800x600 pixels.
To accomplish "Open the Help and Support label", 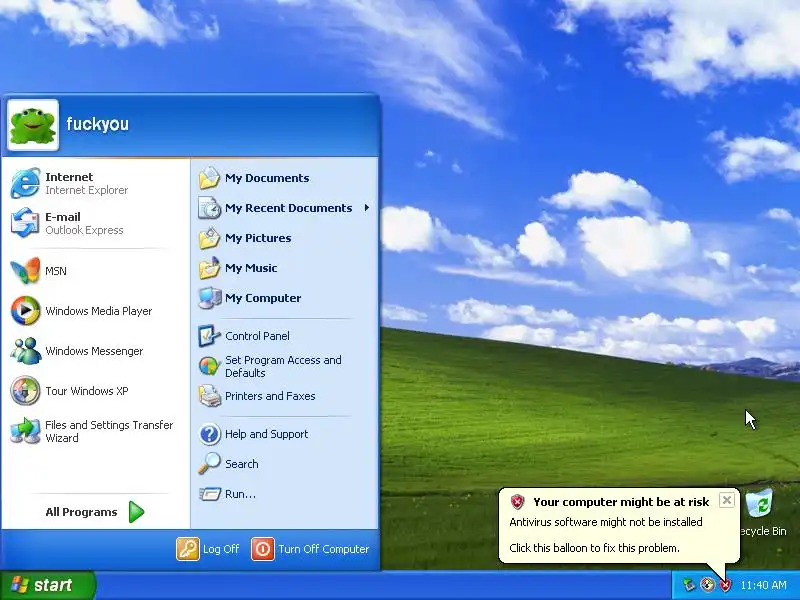I will coord(266,434).
